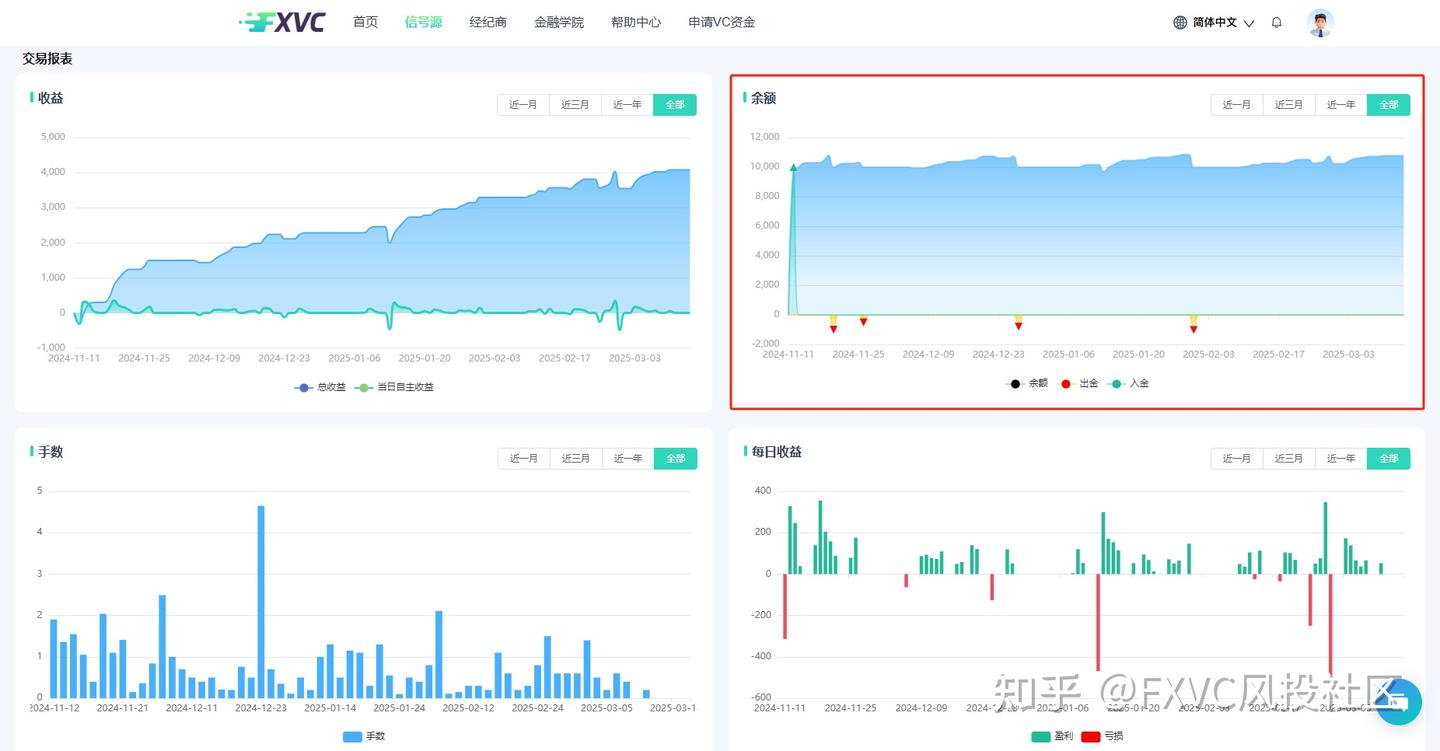Screen dimensions: 1440x751
Task: Open 帮助中心 in navigation
Action: [636, 22]
